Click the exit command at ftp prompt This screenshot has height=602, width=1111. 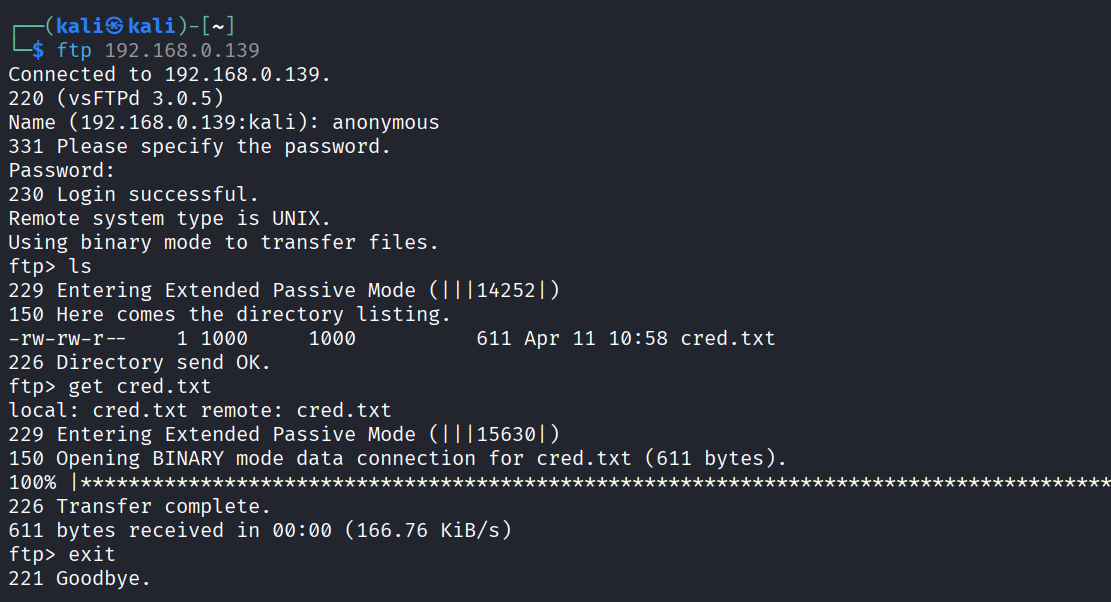(x=92, y=555)
